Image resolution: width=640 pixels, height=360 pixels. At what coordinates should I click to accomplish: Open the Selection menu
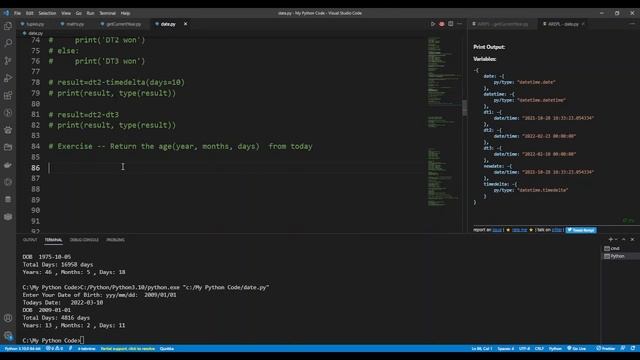click(x=47, y=13)
